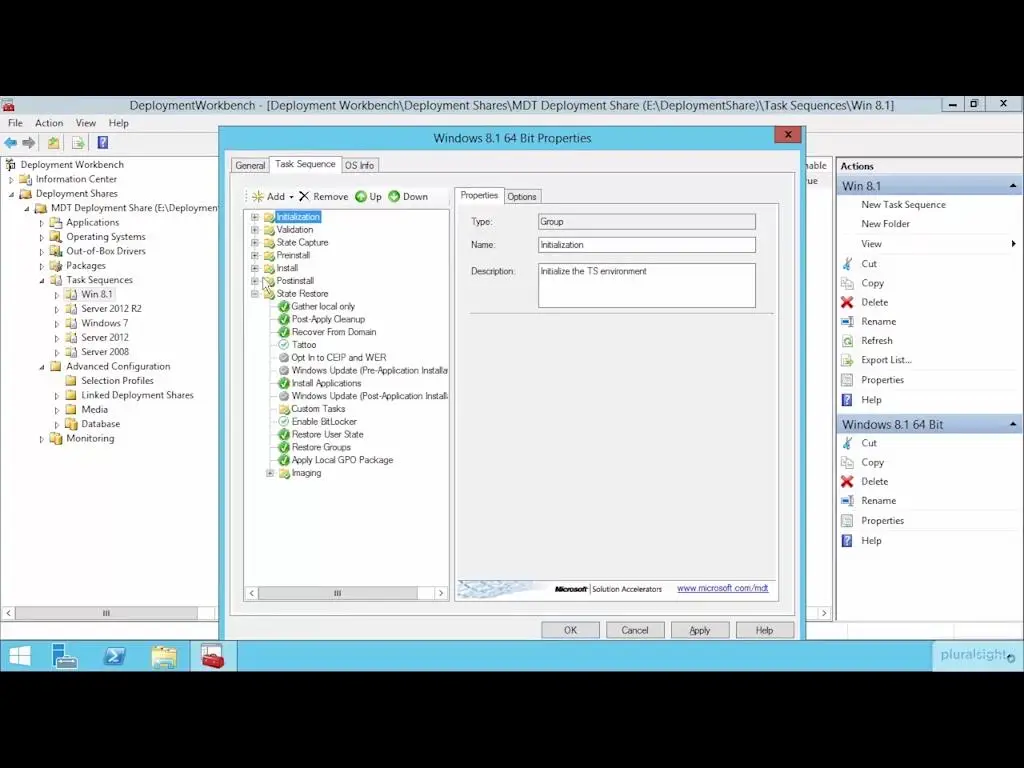
Task: Expand the Preinstall group
Action: (255, 255)
